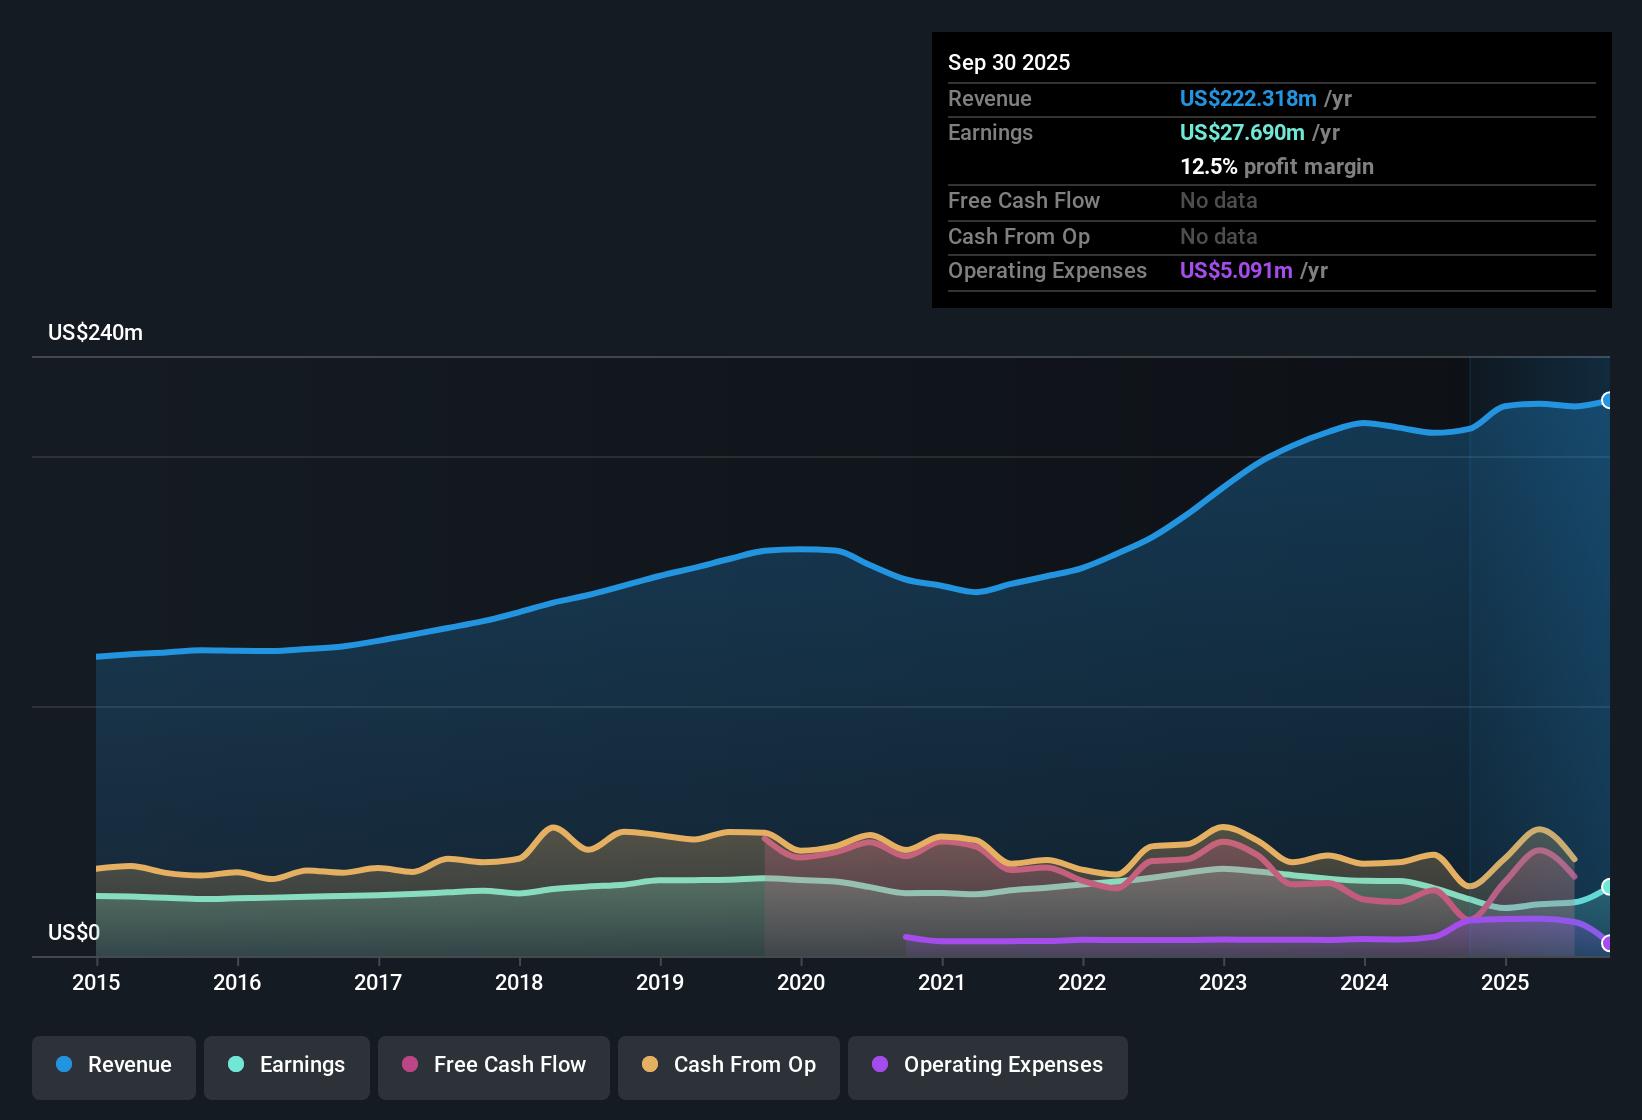Select the Sep 30 2025 tooltip header
The image size is (1642, 1120).
(1009, 62)
